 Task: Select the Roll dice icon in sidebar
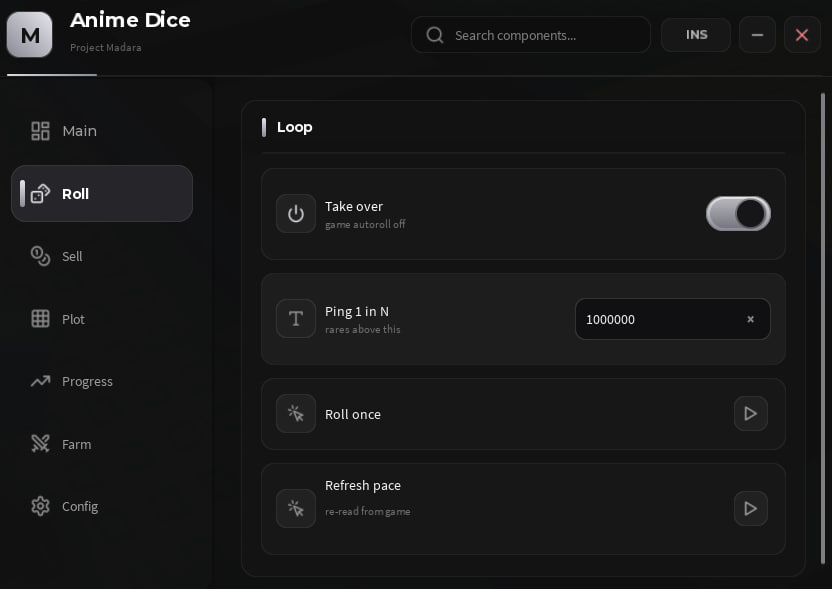click(x=40, y=194)
